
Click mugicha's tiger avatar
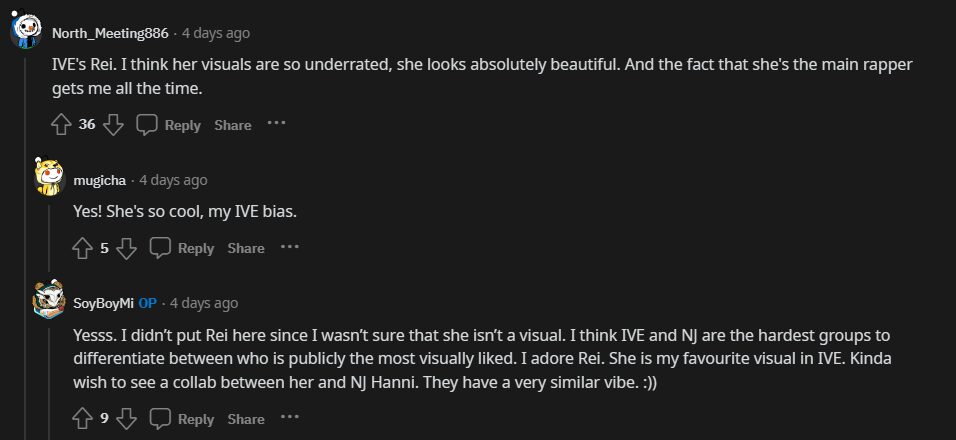(49, 177)
